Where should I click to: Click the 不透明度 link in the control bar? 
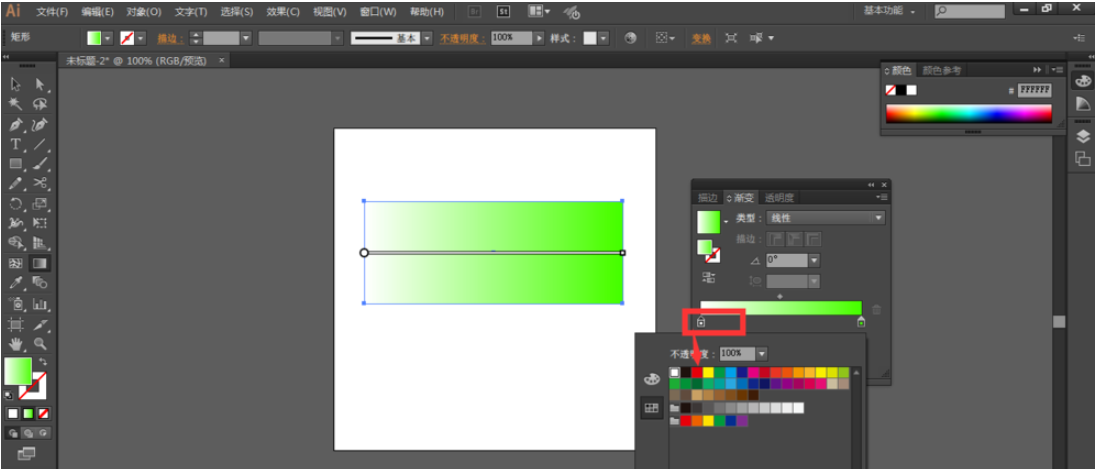[x=461, y=38]
